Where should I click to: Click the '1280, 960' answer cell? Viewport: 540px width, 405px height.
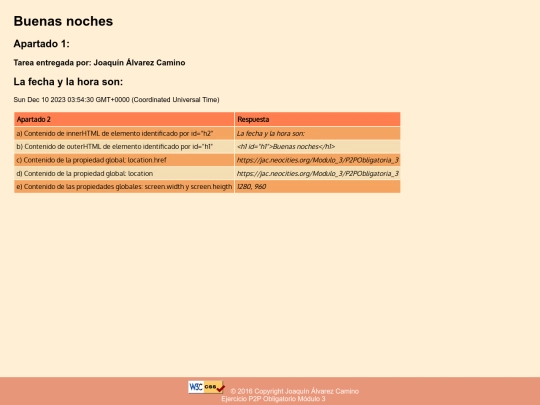tap(317, 187)
